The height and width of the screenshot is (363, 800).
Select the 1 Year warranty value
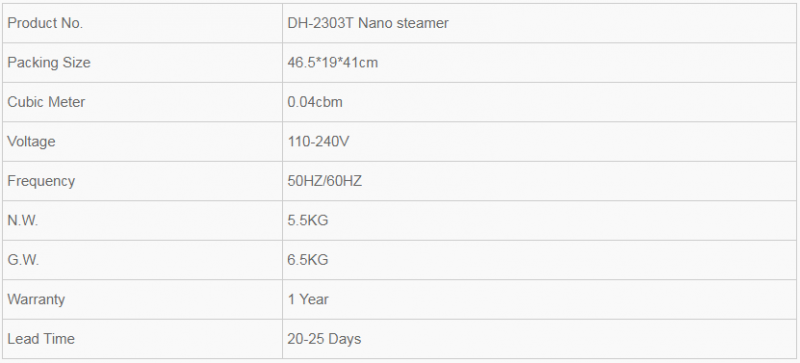pos(308,299)
